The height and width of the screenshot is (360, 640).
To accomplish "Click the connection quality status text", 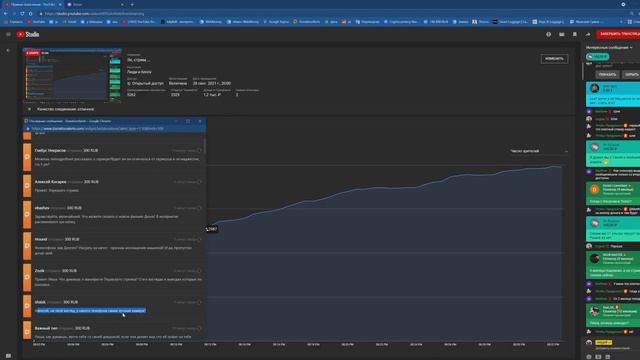I will click(65, 109).
